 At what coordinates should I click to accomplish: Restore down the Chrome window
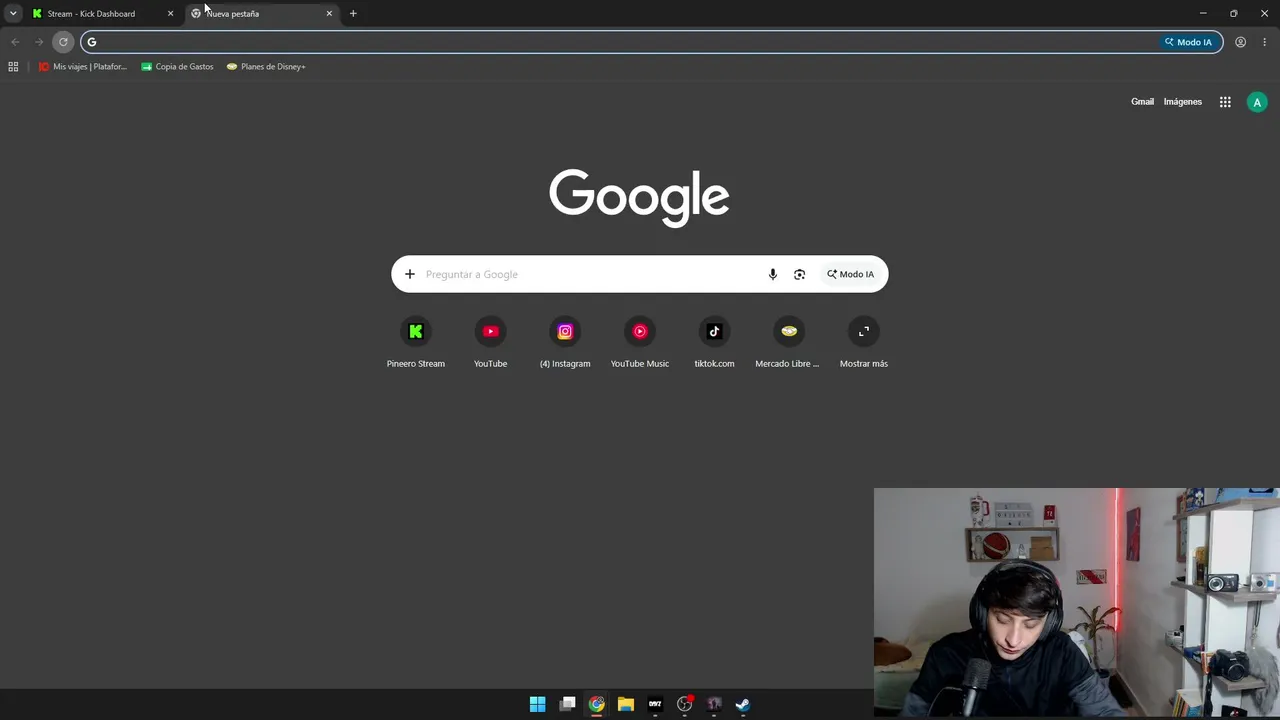[1234, 14]
